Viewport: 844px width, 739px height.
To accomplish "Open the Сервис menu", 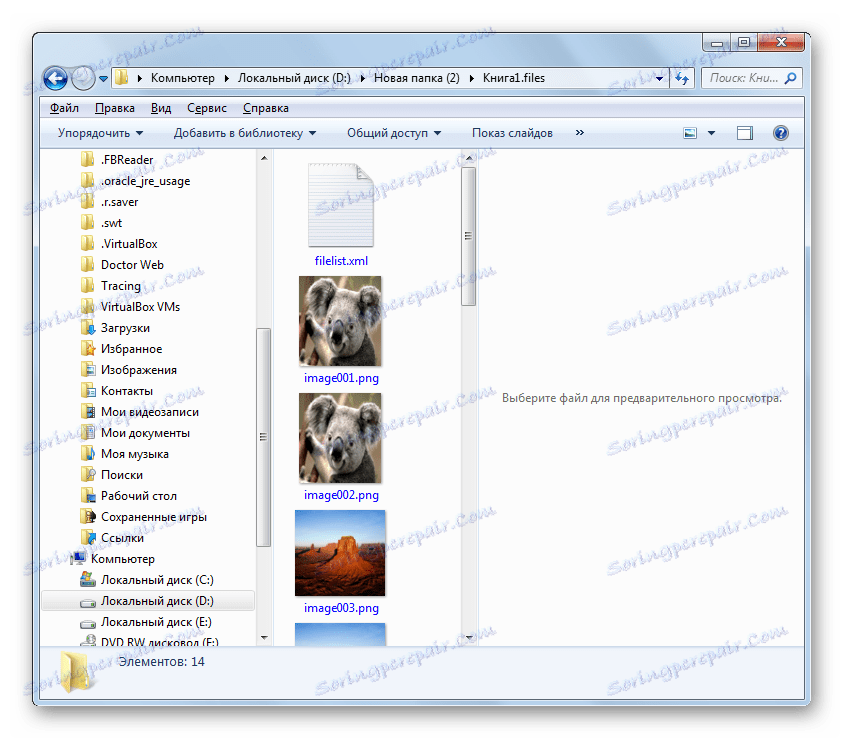I will [x=207, y=107].
